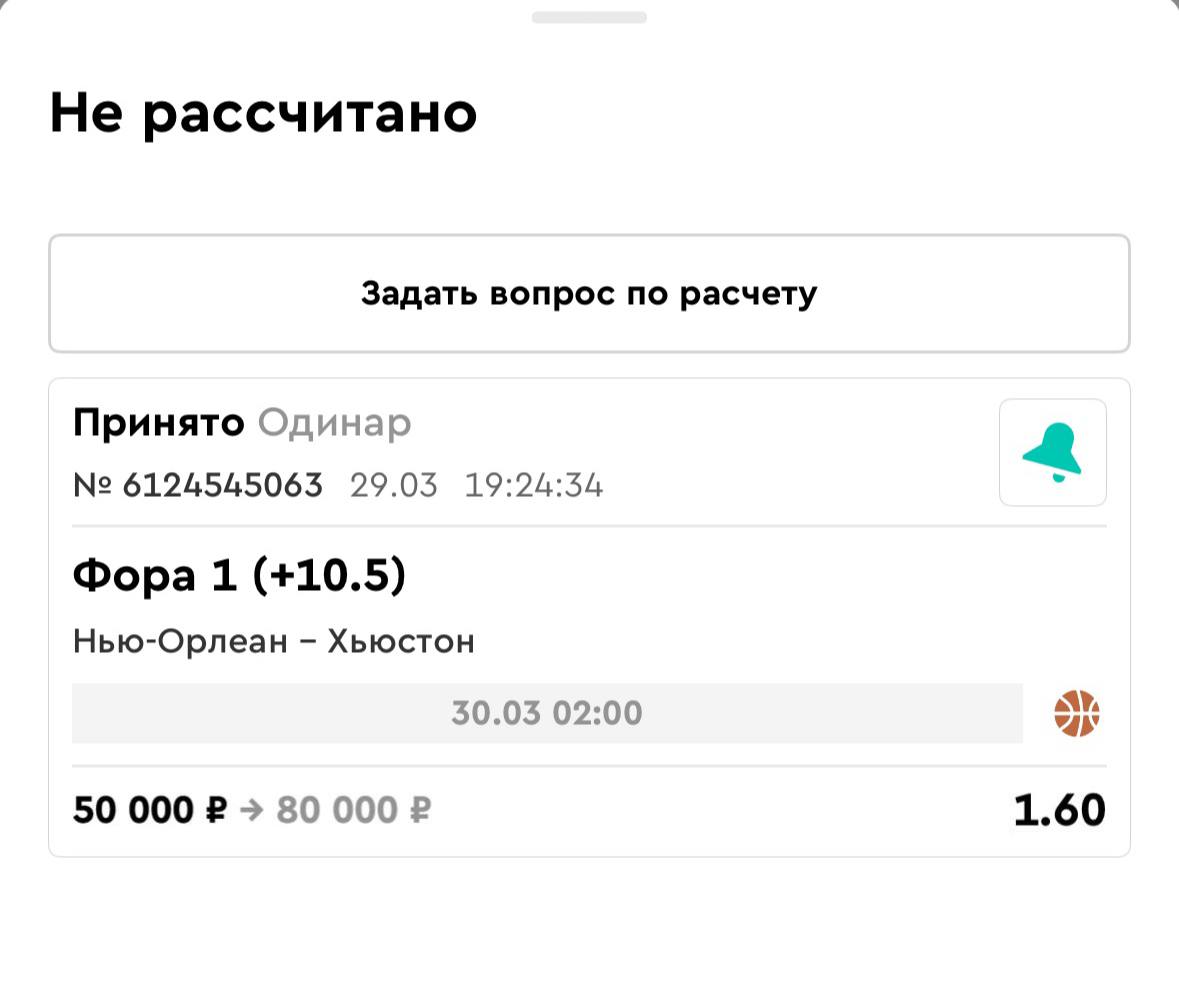Click the match start time bar 30.03 02:00
1179x1004 pixels.
click(x=546, y=713)
